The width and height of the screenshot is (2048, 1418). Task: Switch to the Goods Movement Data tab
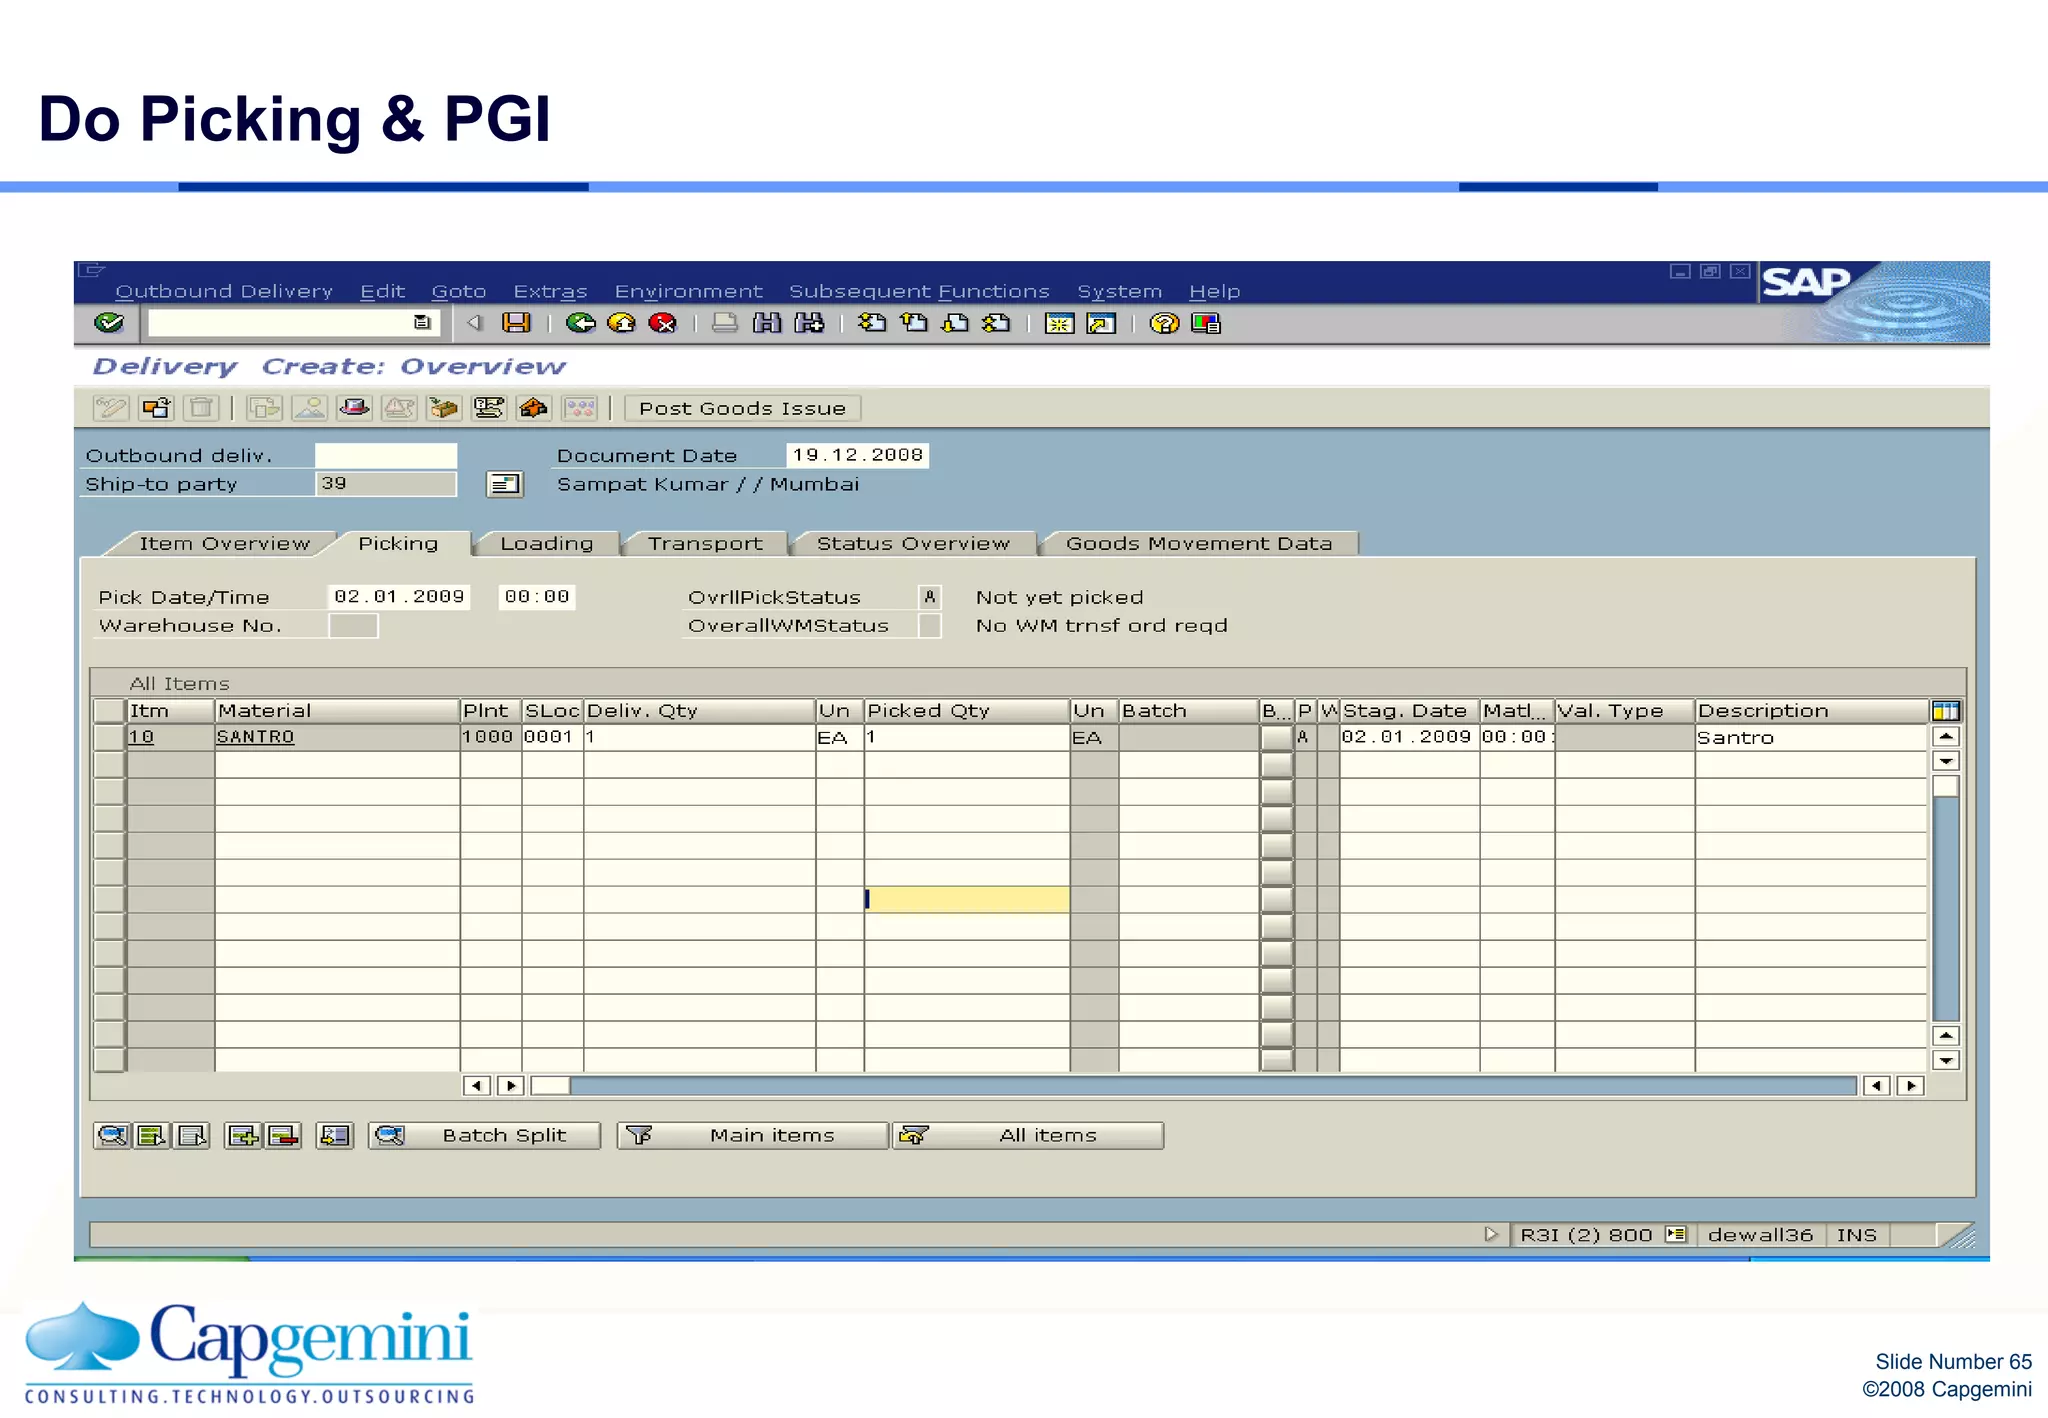pyautogui.click(x=1199, y=543)
